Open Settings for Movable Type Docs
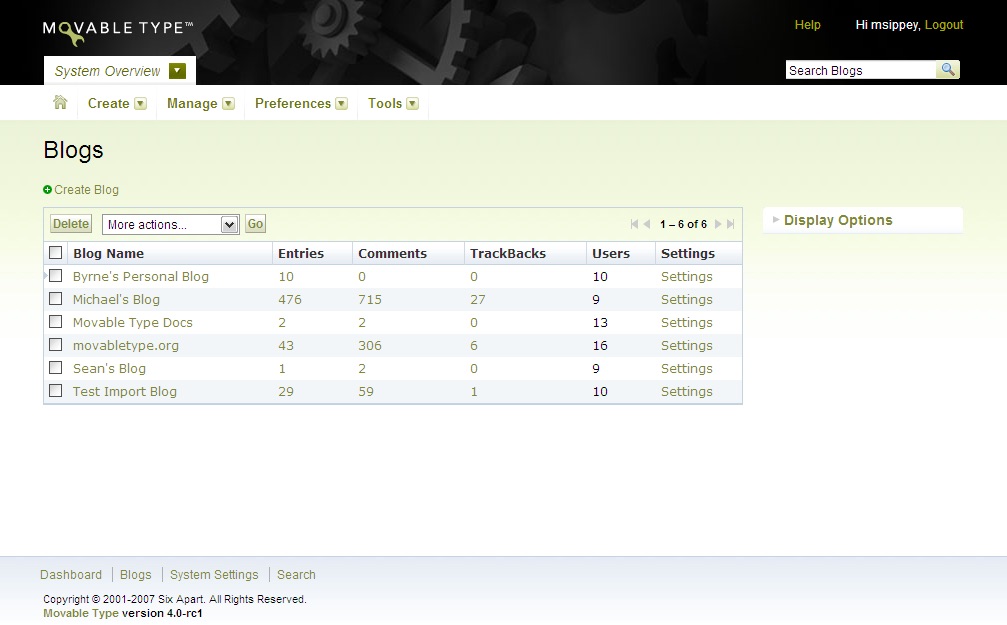The height and width of the screenshot is (625, 1007). (687, 322)
